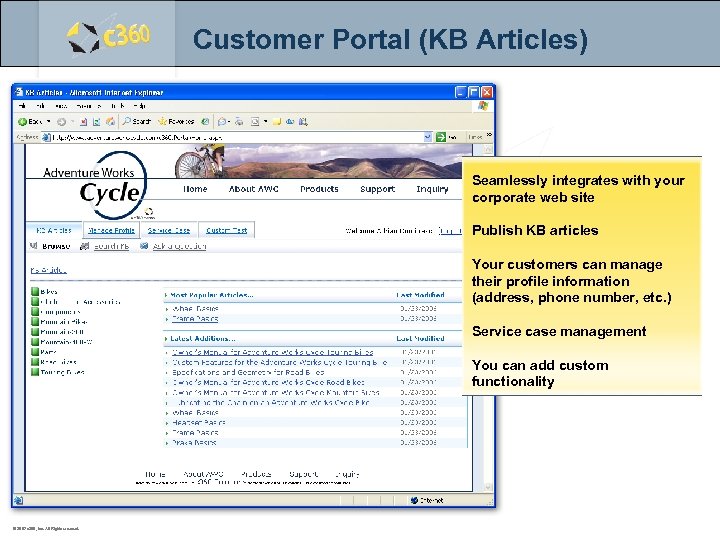Viewport: 720px width, 540px height.
Task: Click the browser Home icon in toolbar
Action: click(110, 122)
